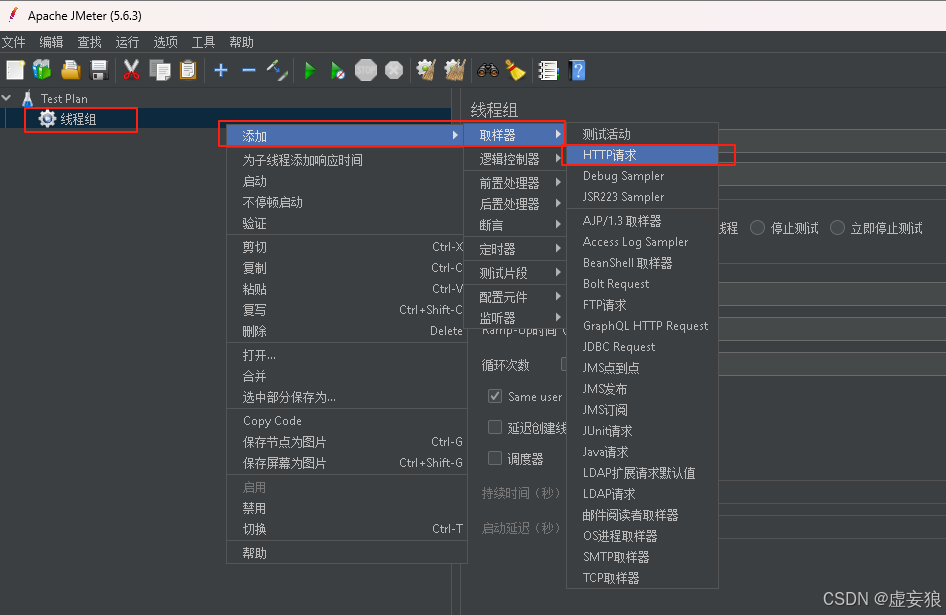This screenshot has width=946, height=615.
Task: Click the Toggle enable/disable icon
Action: coord(277,70)
